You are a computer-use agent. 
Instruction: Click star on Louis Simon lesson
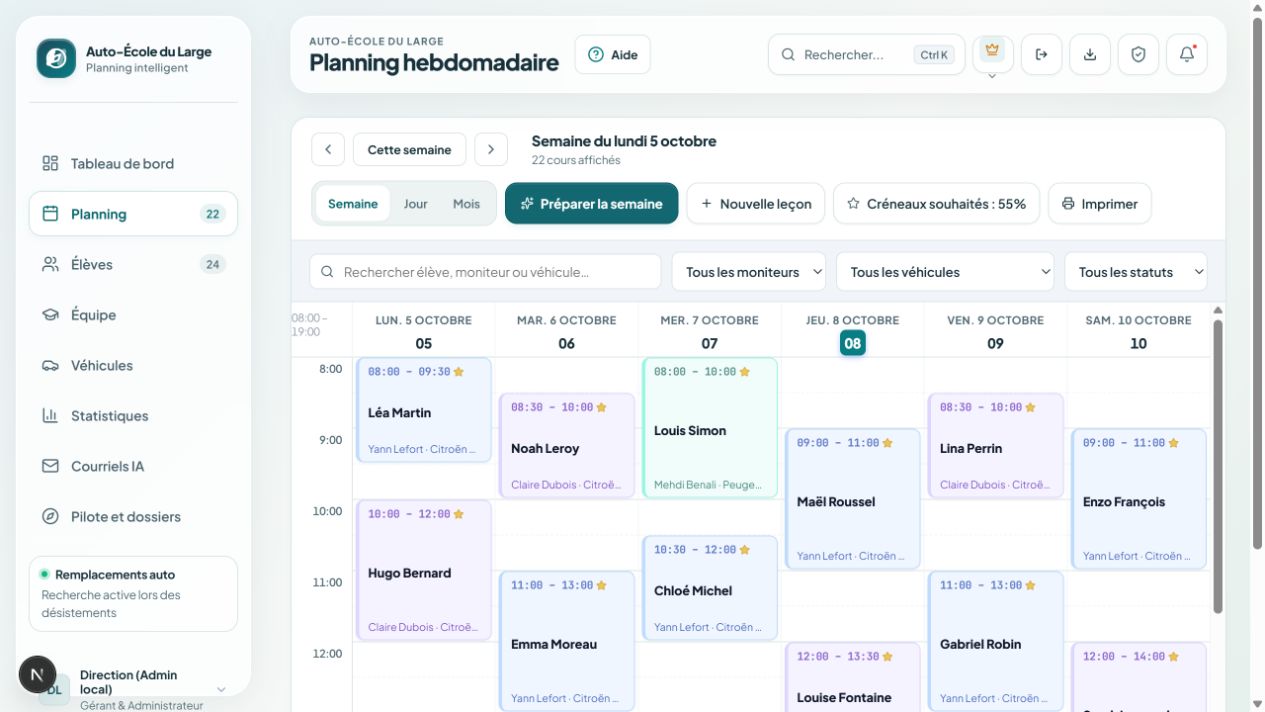[745, 372]
